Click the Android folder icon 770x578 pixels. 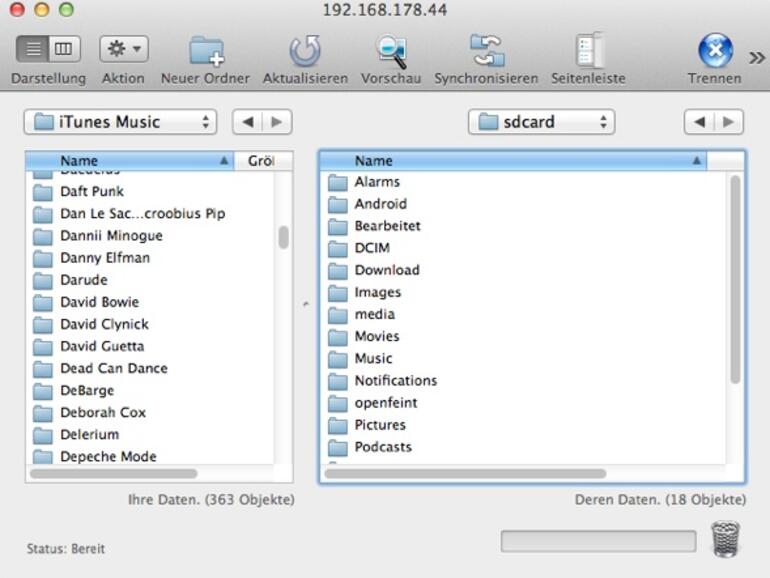click(x=338, y=205)
